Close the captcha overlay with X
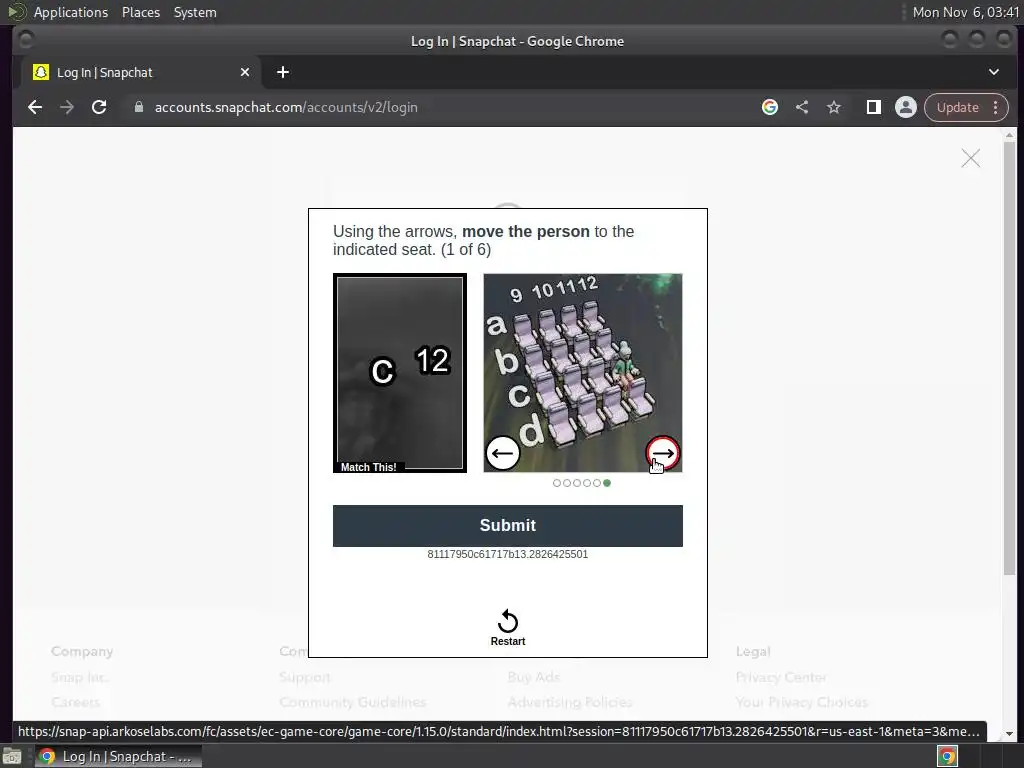Image resolution: width=1024 pixels, height=768 pixels. tap(970, 158)
